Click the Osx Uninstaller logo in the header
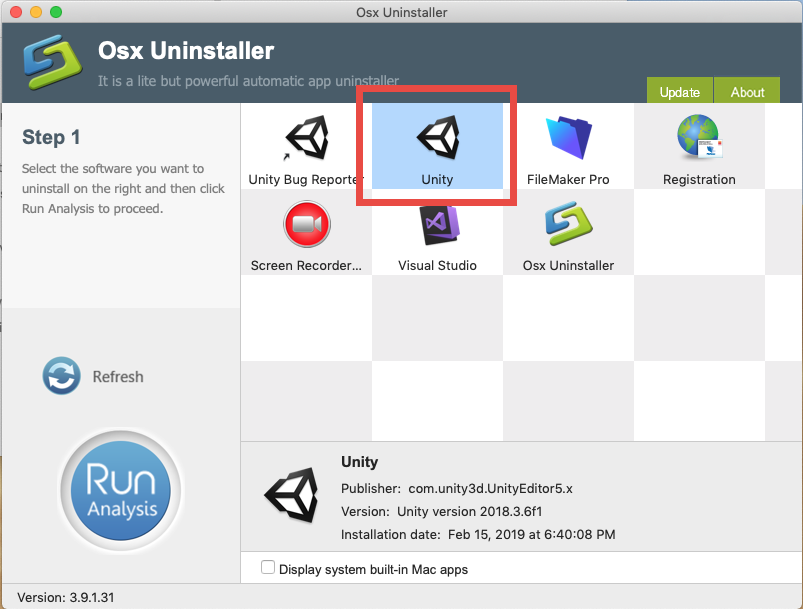This screenshot has height=609, width=803. pos(50,60)
